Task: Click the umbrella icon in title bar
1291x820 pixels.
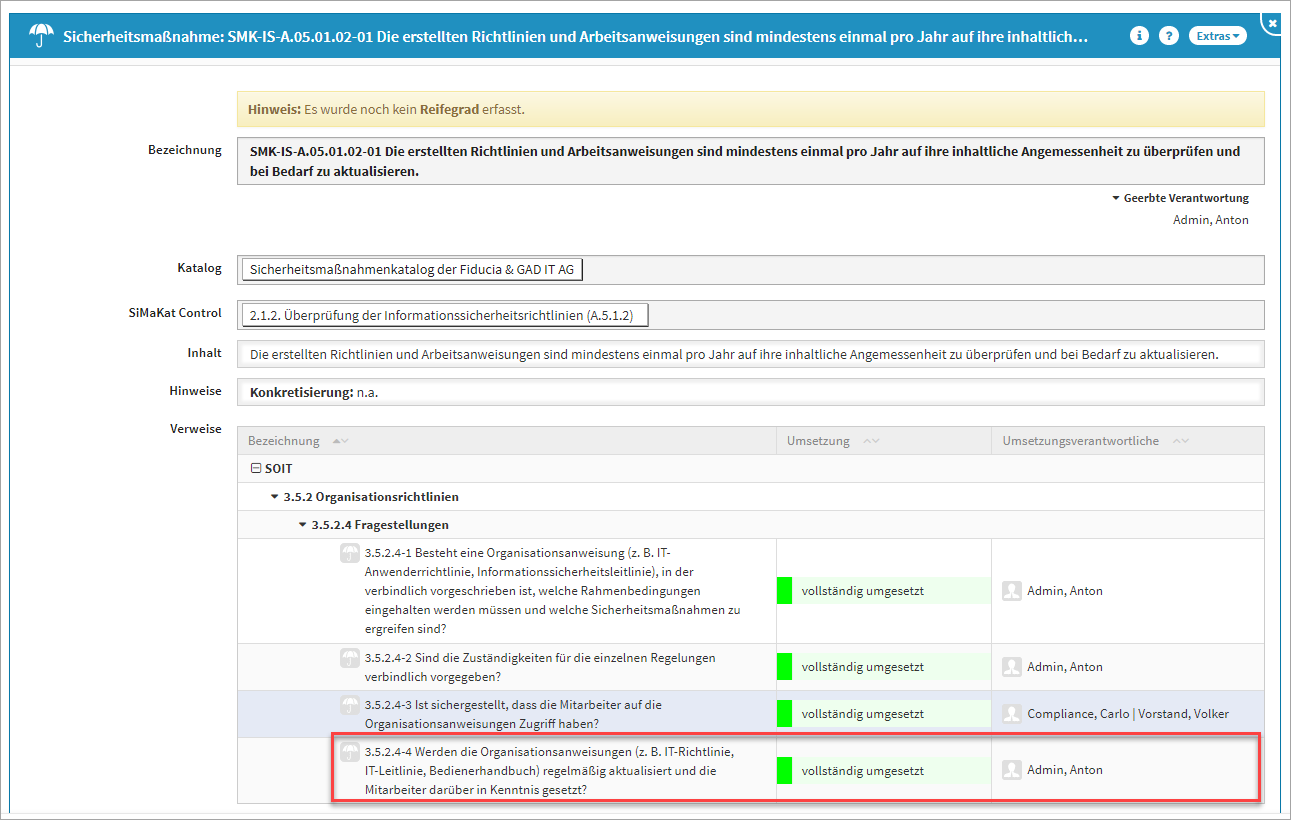Action: tap(42, 36)
